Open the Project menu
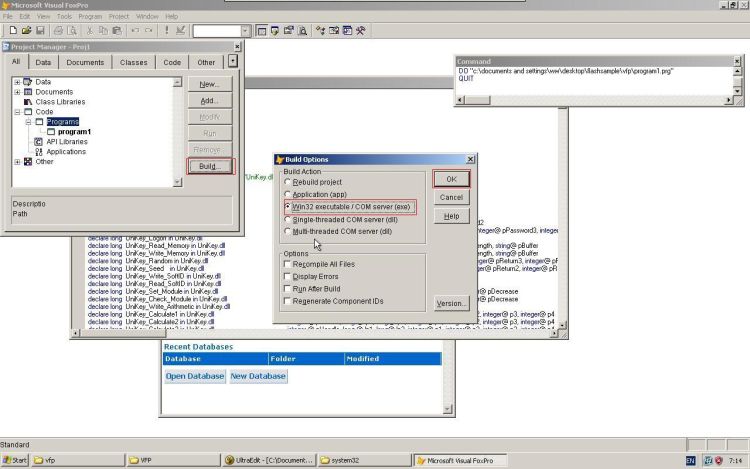 click(119, 16)
